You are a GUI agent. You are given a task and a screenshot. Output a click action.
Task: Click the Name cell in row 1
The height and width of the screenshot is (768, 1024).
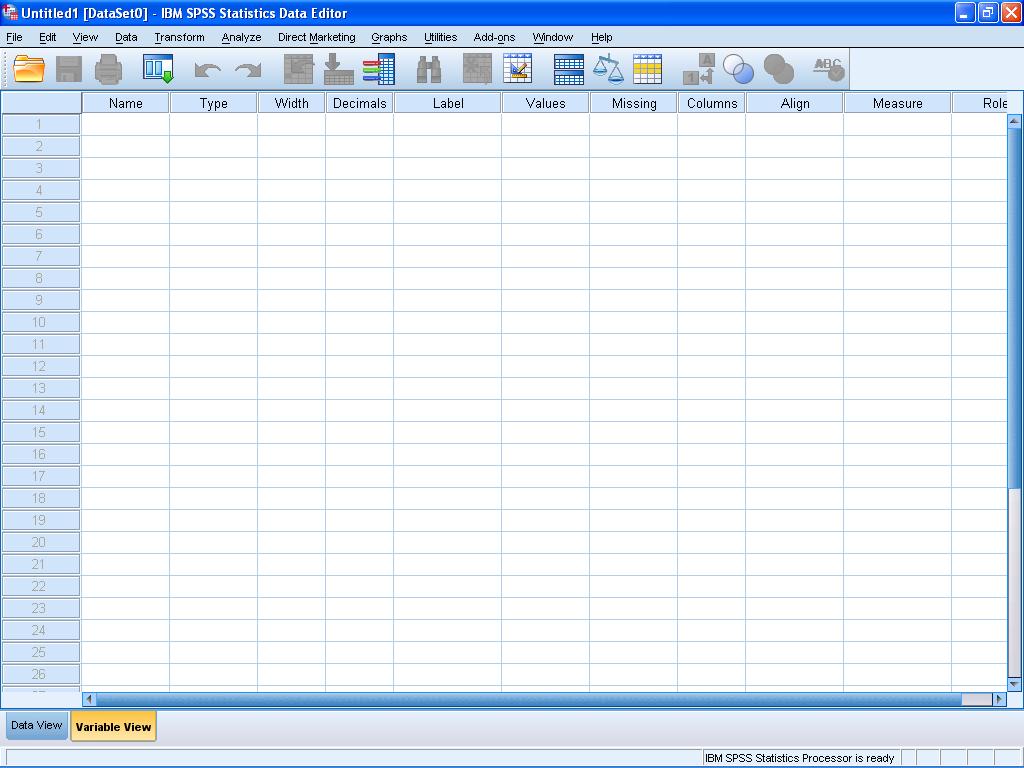[x=125, y=124]
